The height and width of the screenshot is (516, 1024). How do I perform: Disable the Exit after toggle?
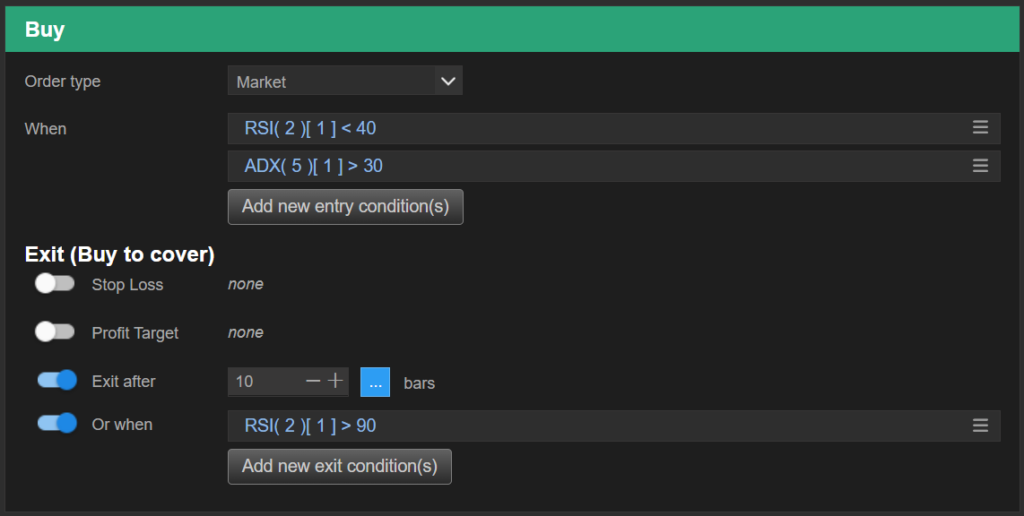tap(57, 381)
